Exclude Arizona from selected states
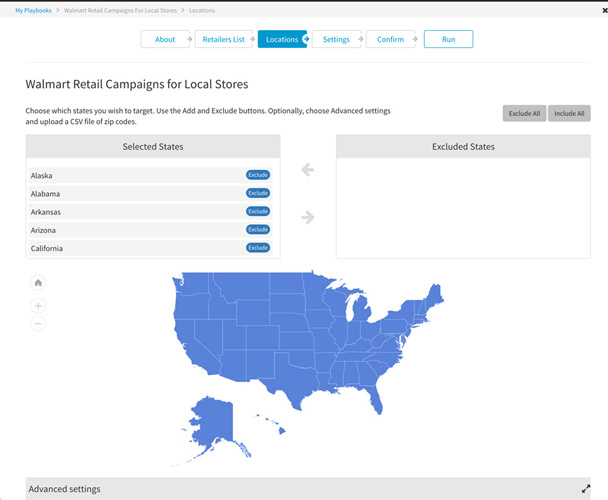 click(258, 230)
